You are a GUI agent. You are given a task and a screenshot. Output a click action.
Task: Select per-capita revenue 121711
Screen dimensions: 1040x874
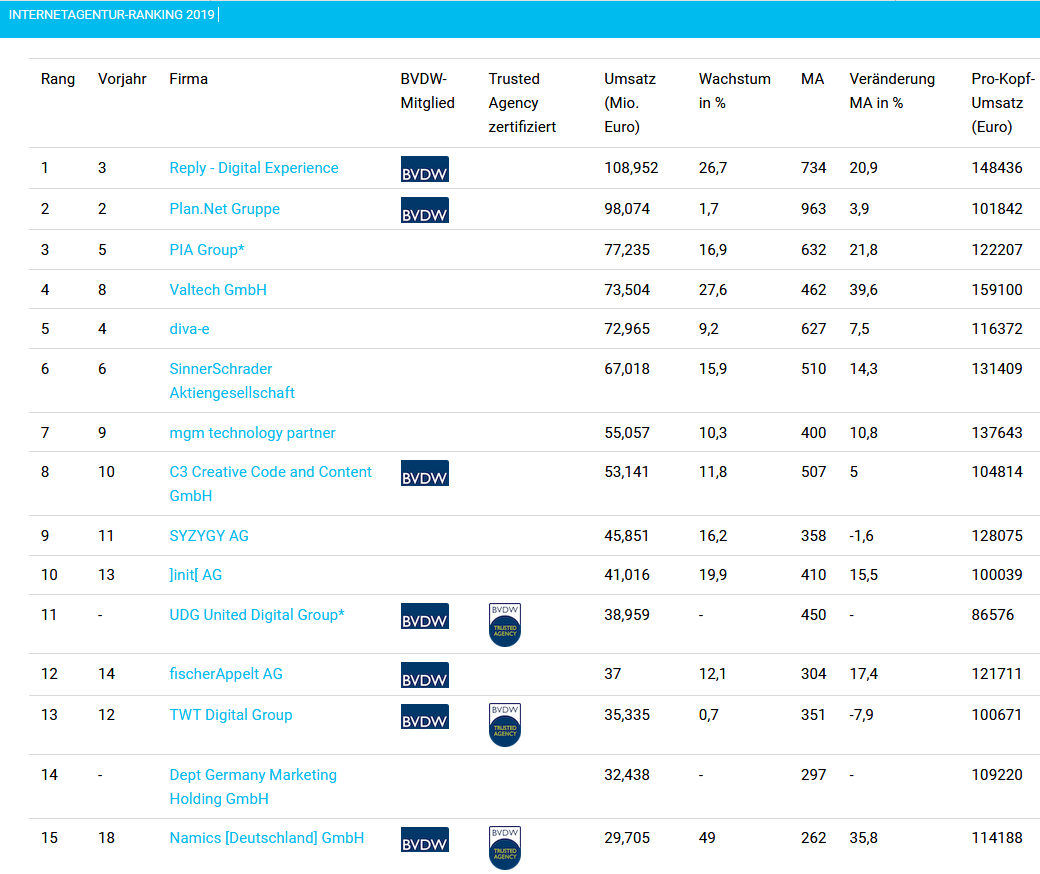click(996, 674)
